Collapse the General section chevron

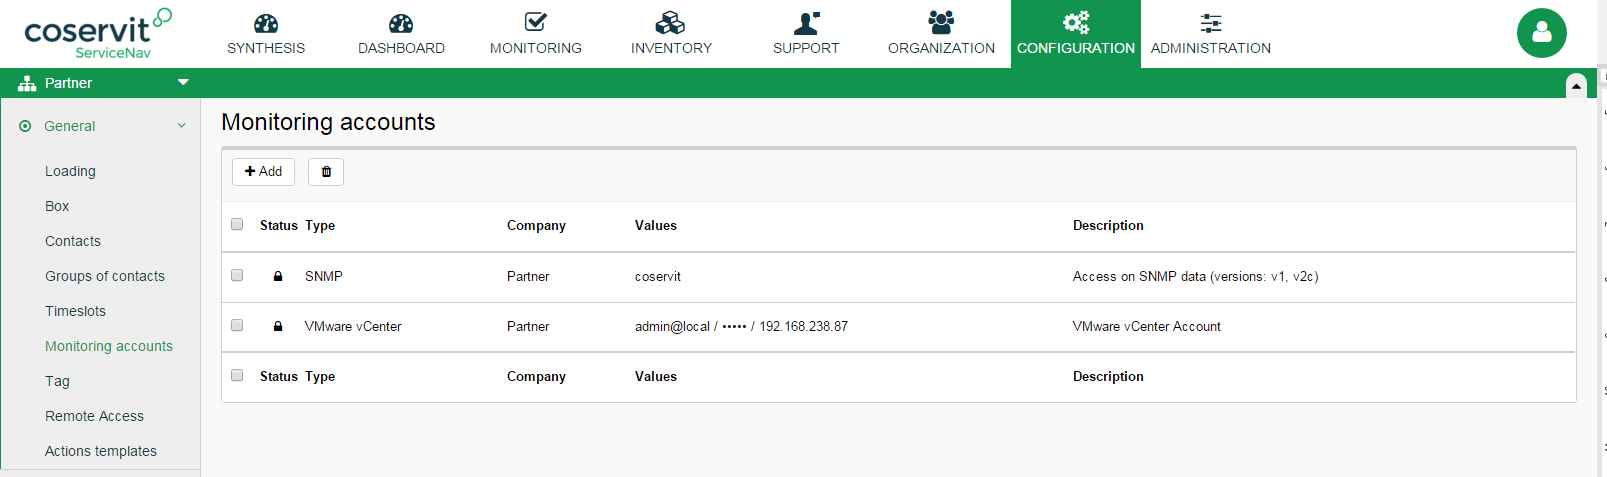(x=182, y=126)
